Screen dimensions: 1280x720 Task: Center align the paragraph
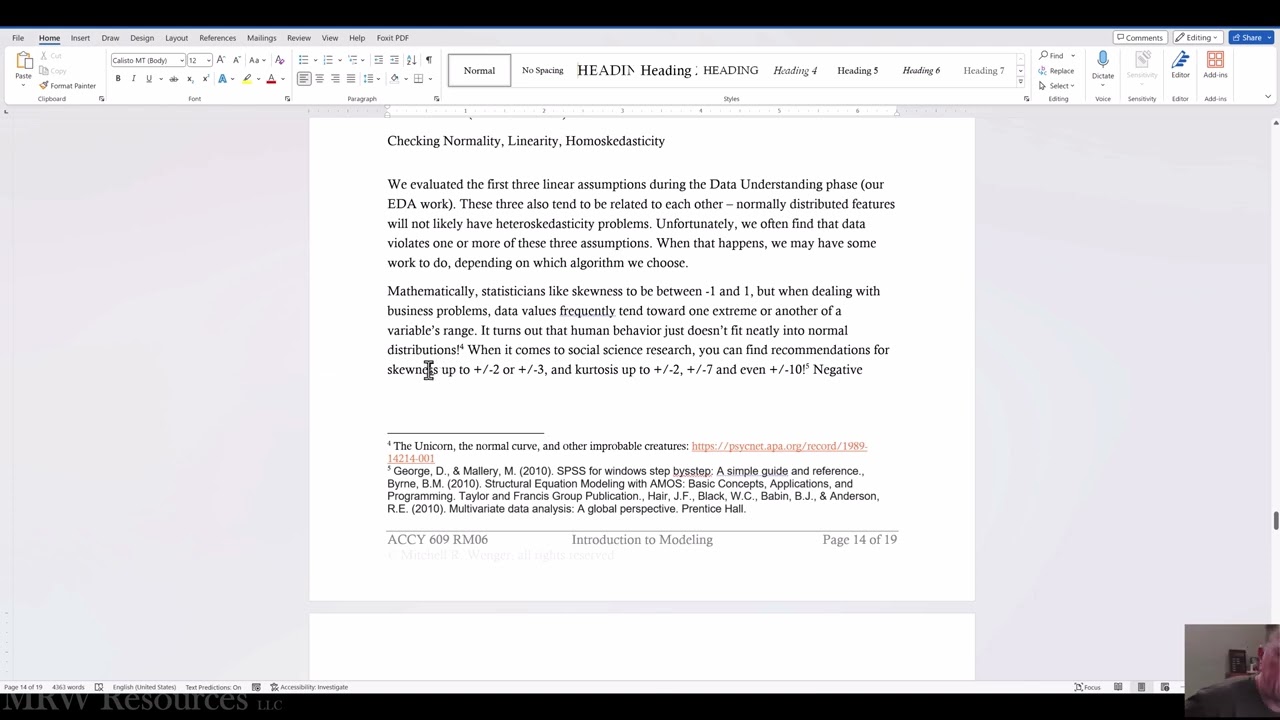pos(319,79)
